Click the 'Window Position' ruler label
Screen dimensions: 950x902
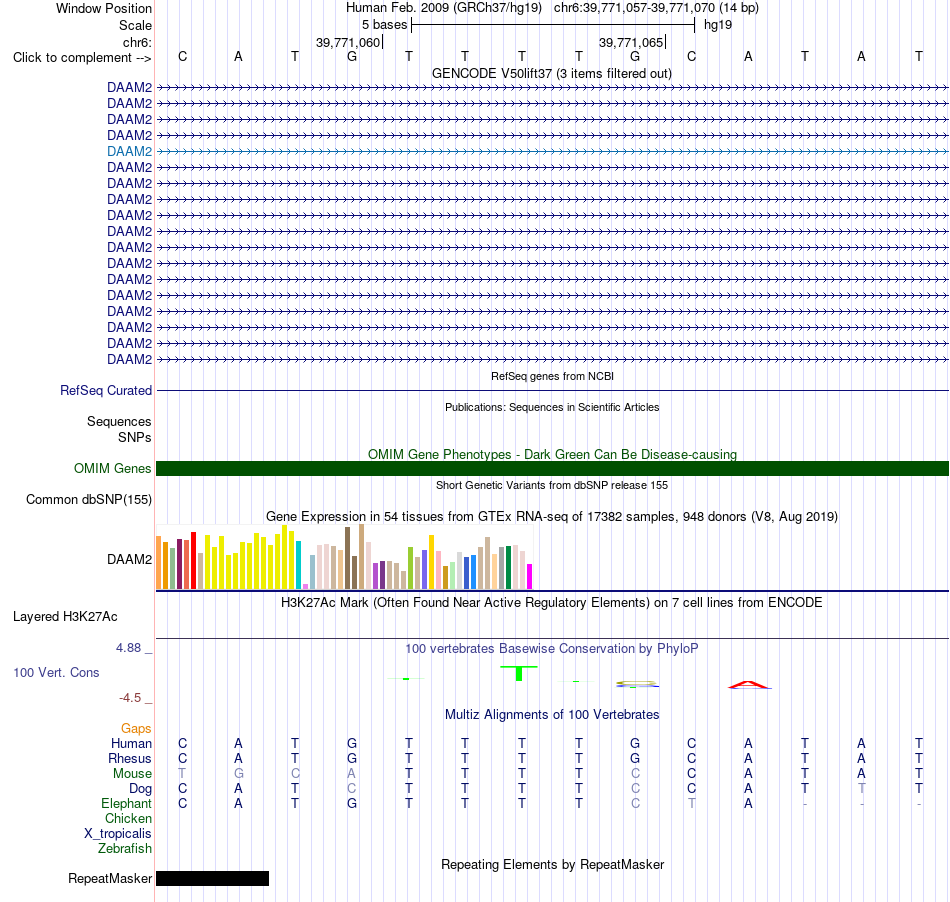[104, 8]
